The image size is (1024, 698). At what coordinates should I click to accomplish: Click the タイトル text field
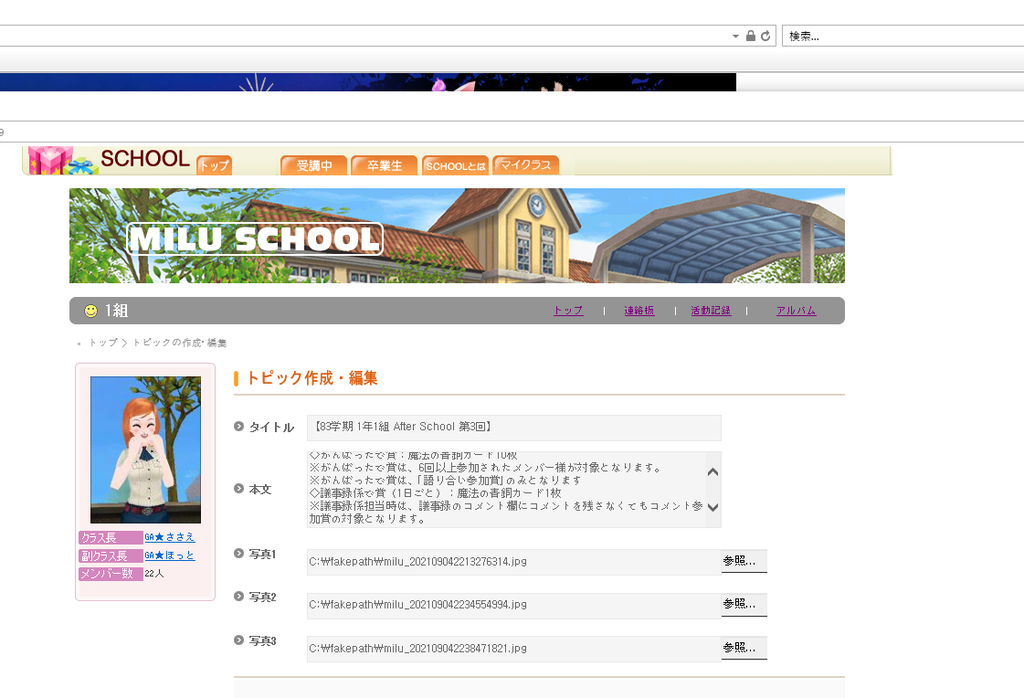514,427
